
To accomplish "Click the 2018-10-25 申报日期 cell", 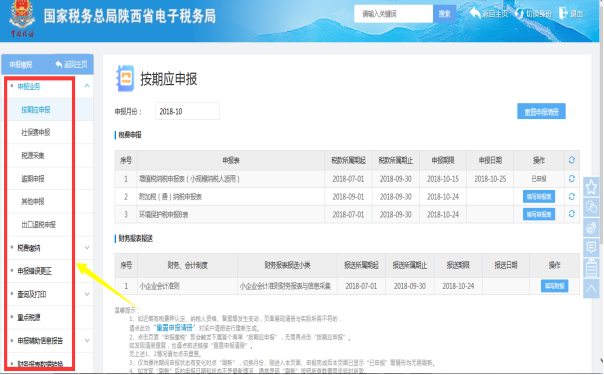I will click(x=490, y=179).
